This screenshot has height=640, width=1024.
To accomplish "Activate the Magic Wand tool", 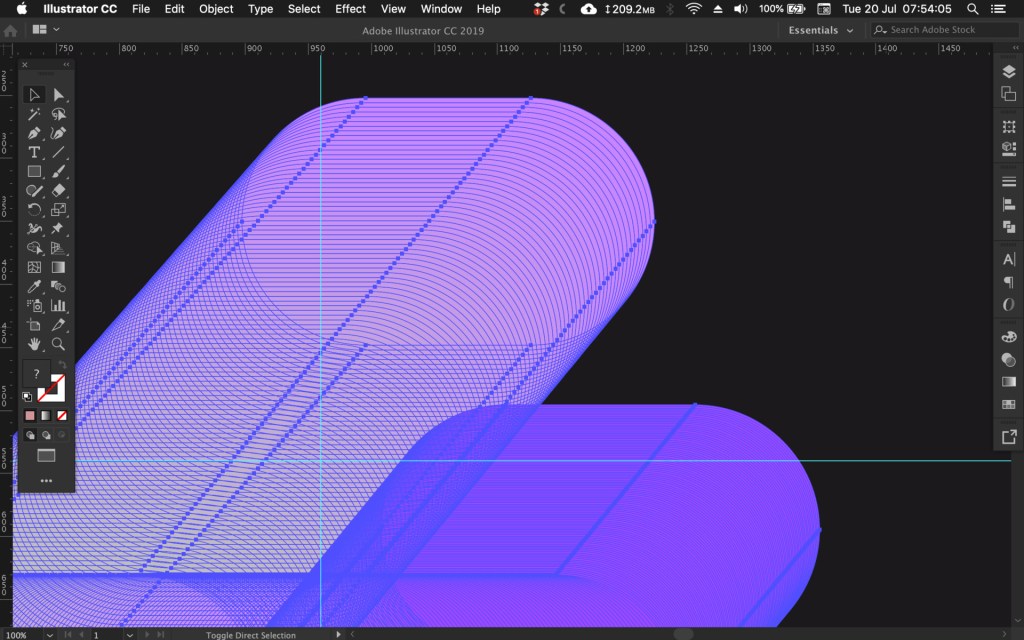I will coord(34,114).
